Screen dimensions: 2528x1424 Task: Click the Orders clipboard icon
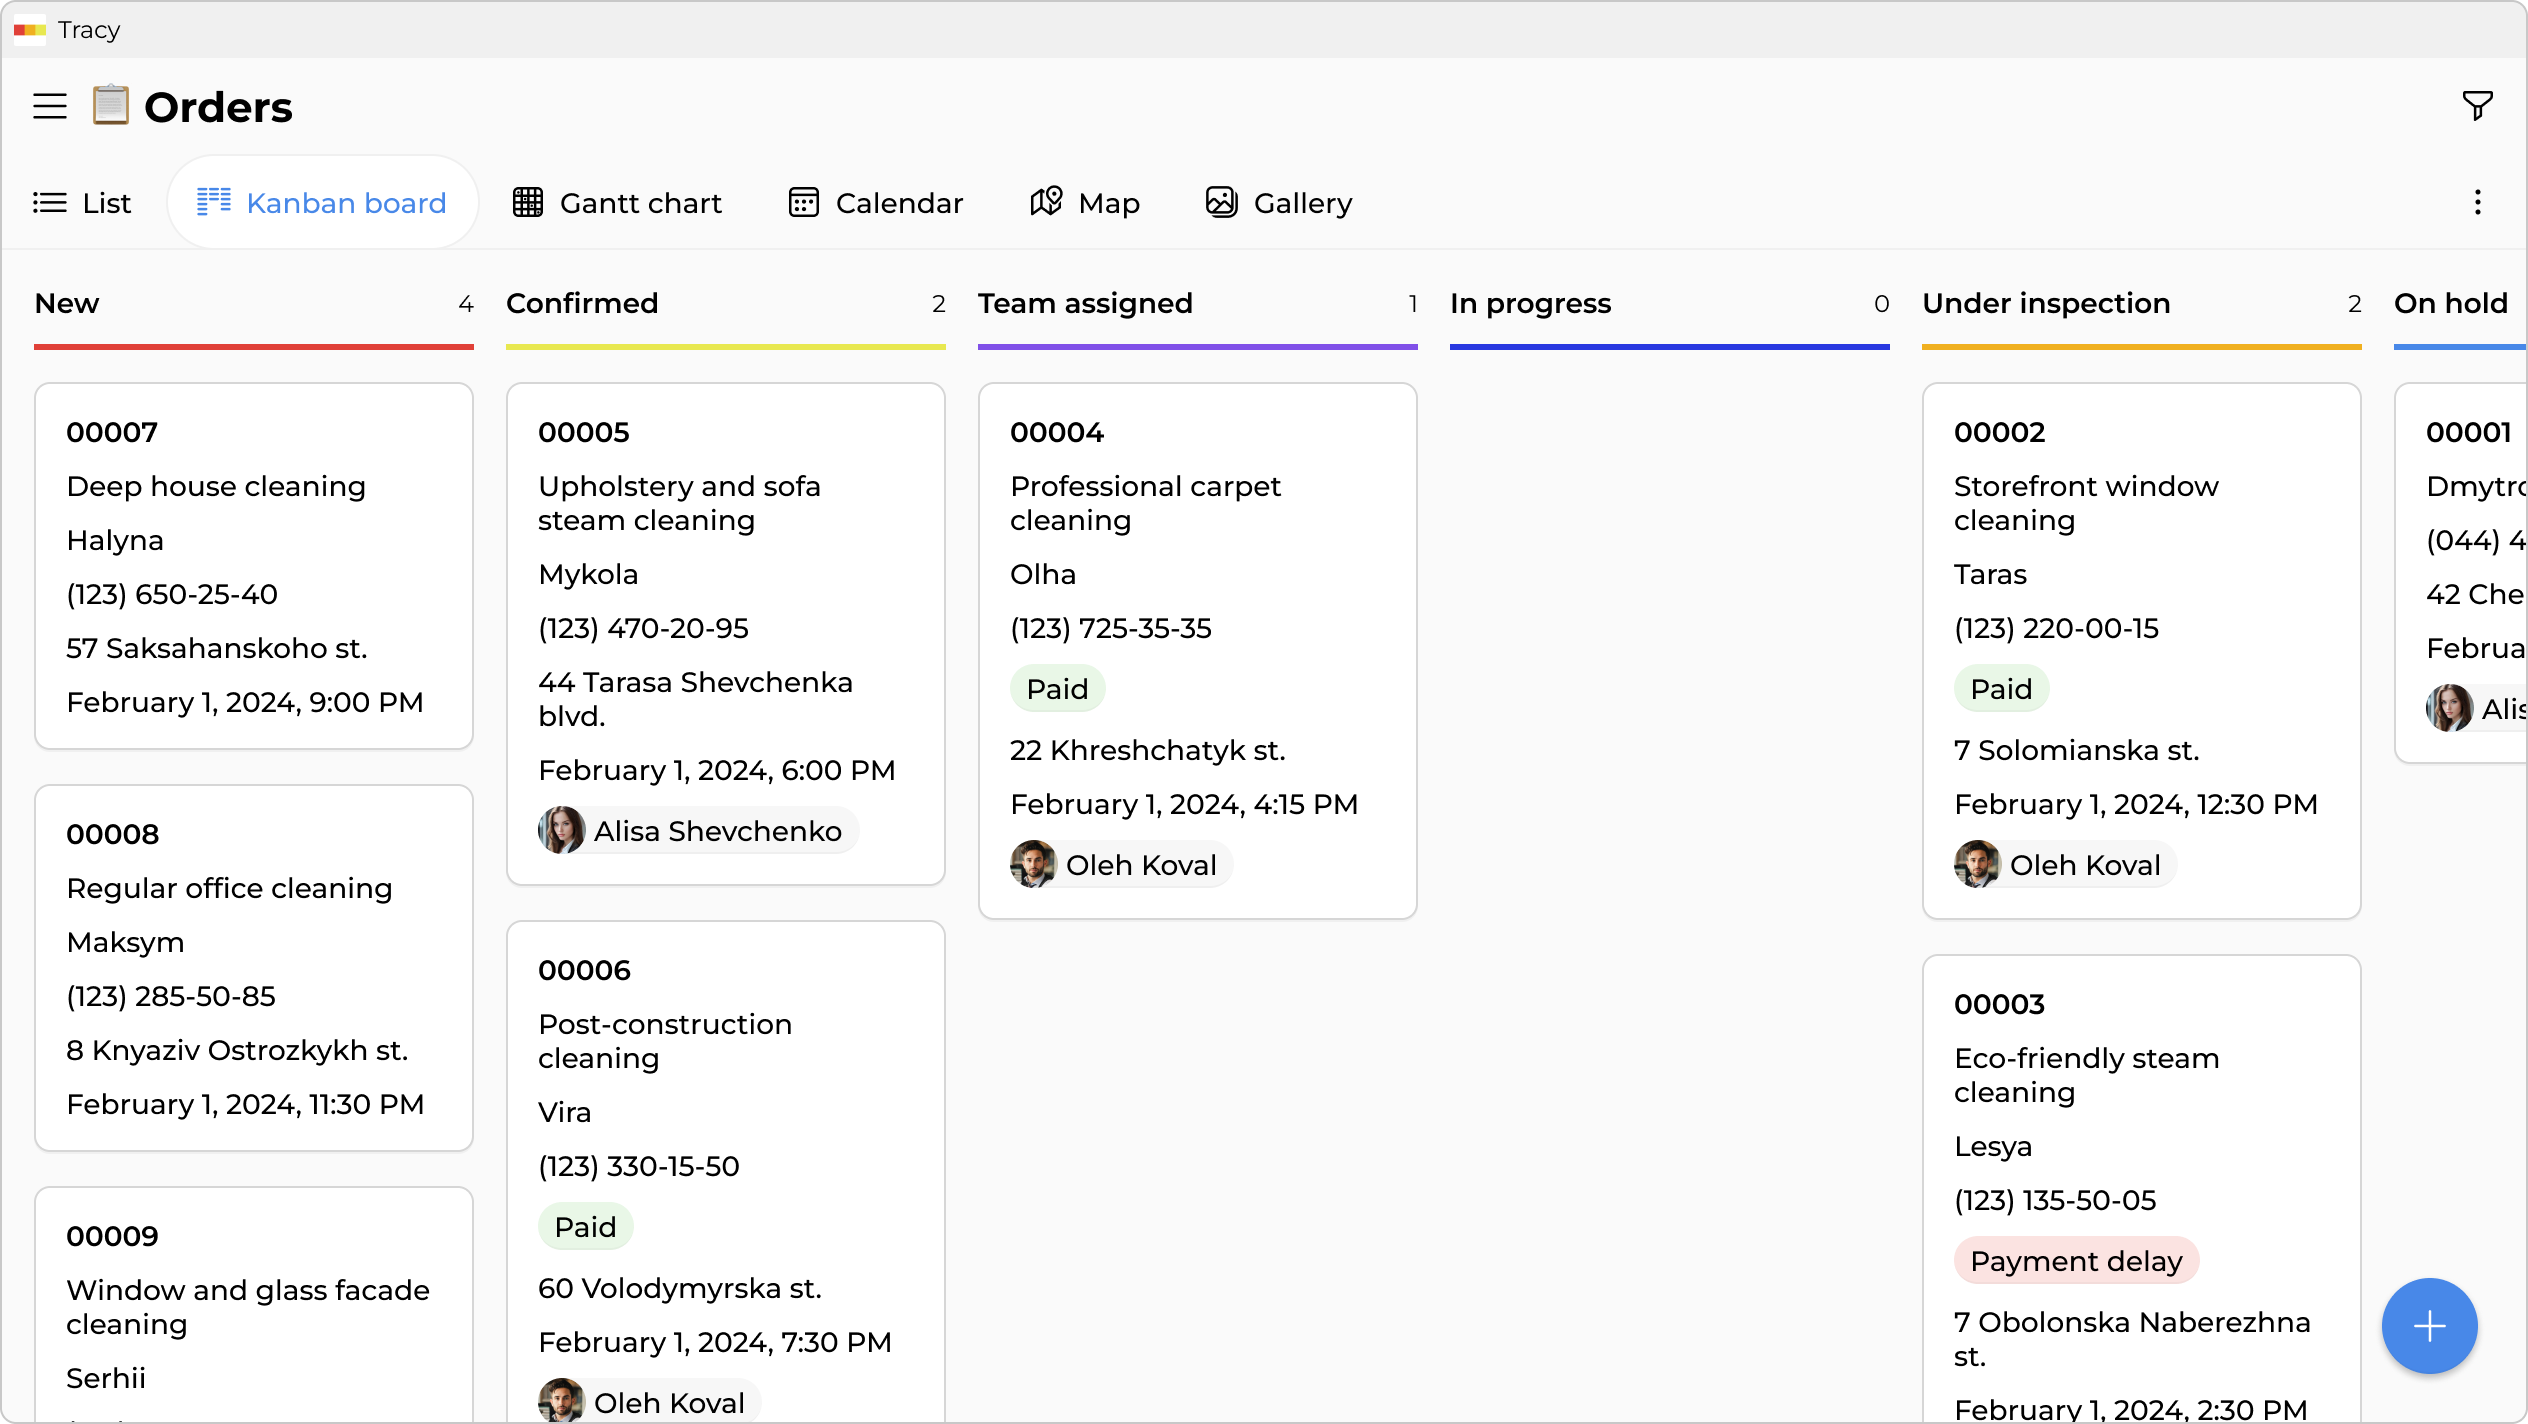111,105
